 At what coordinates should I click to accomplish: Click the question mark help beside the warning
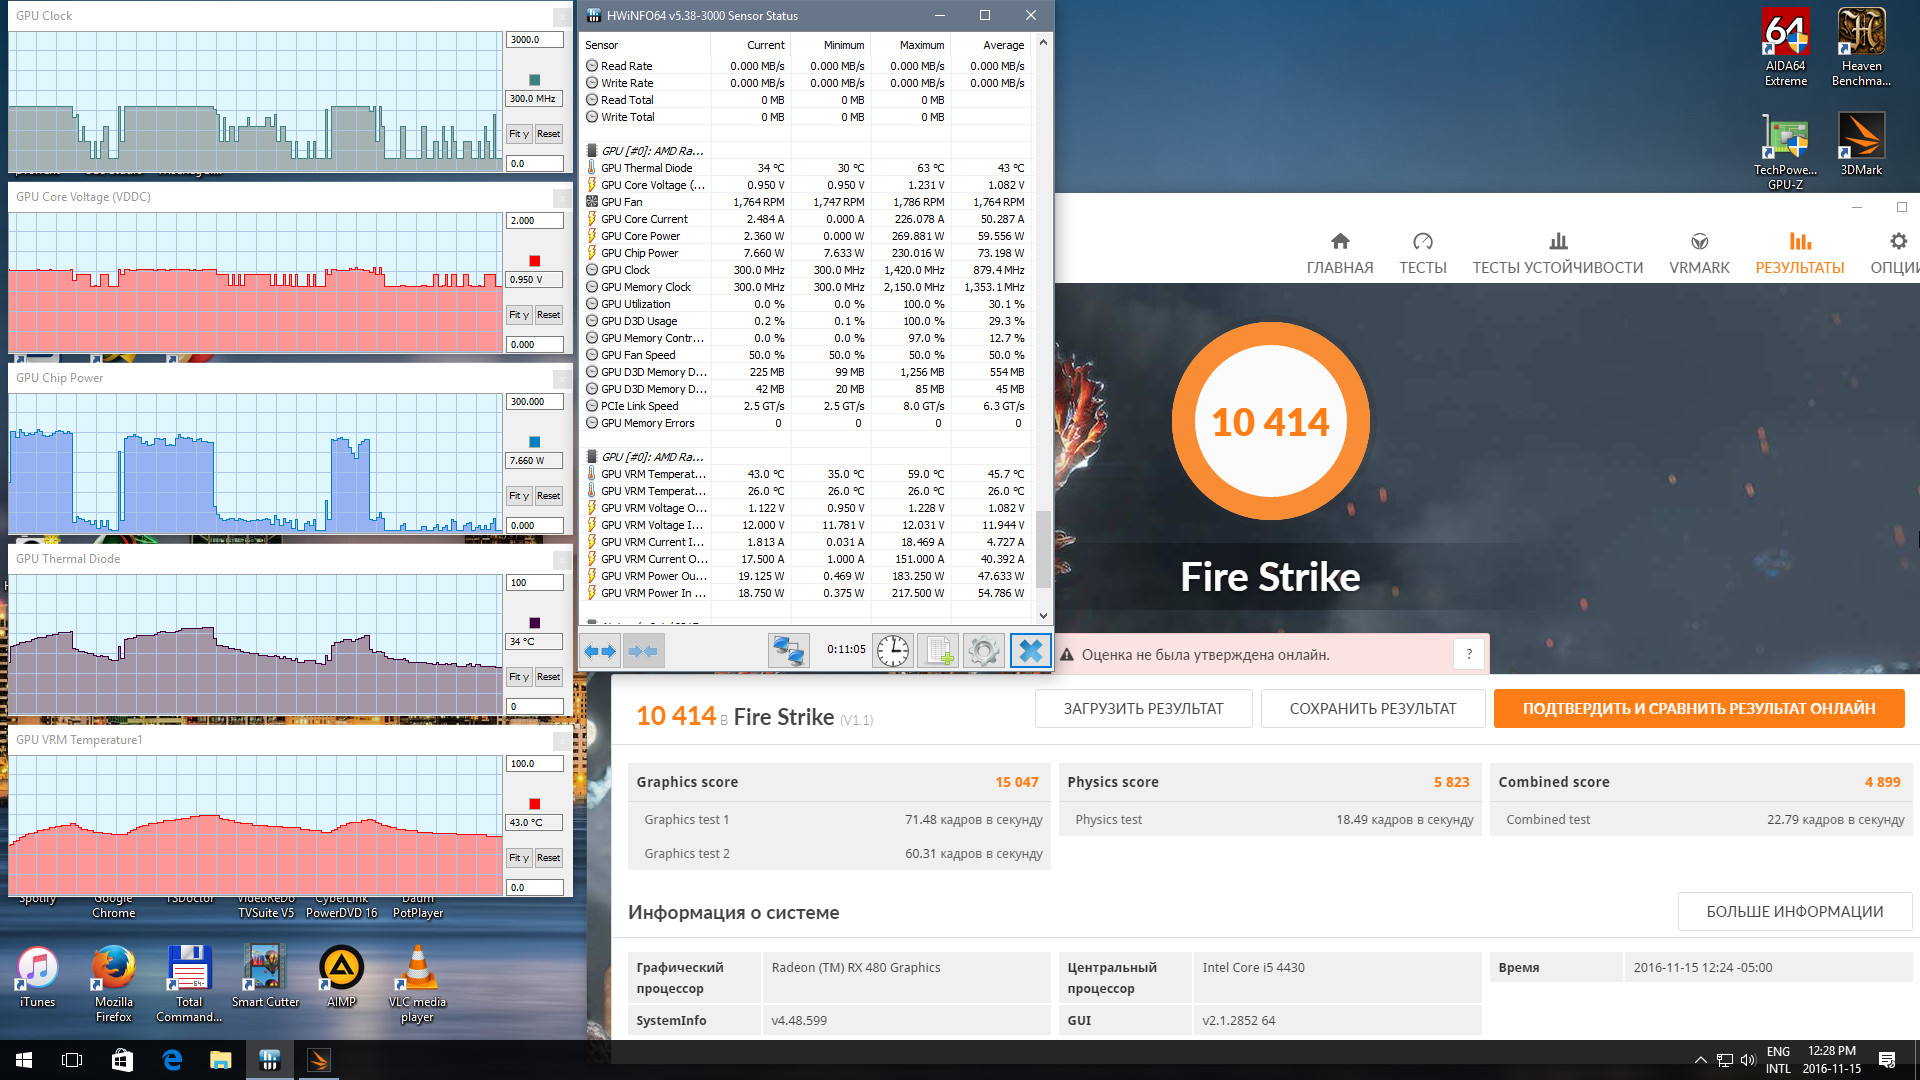tap(1468, 654)
